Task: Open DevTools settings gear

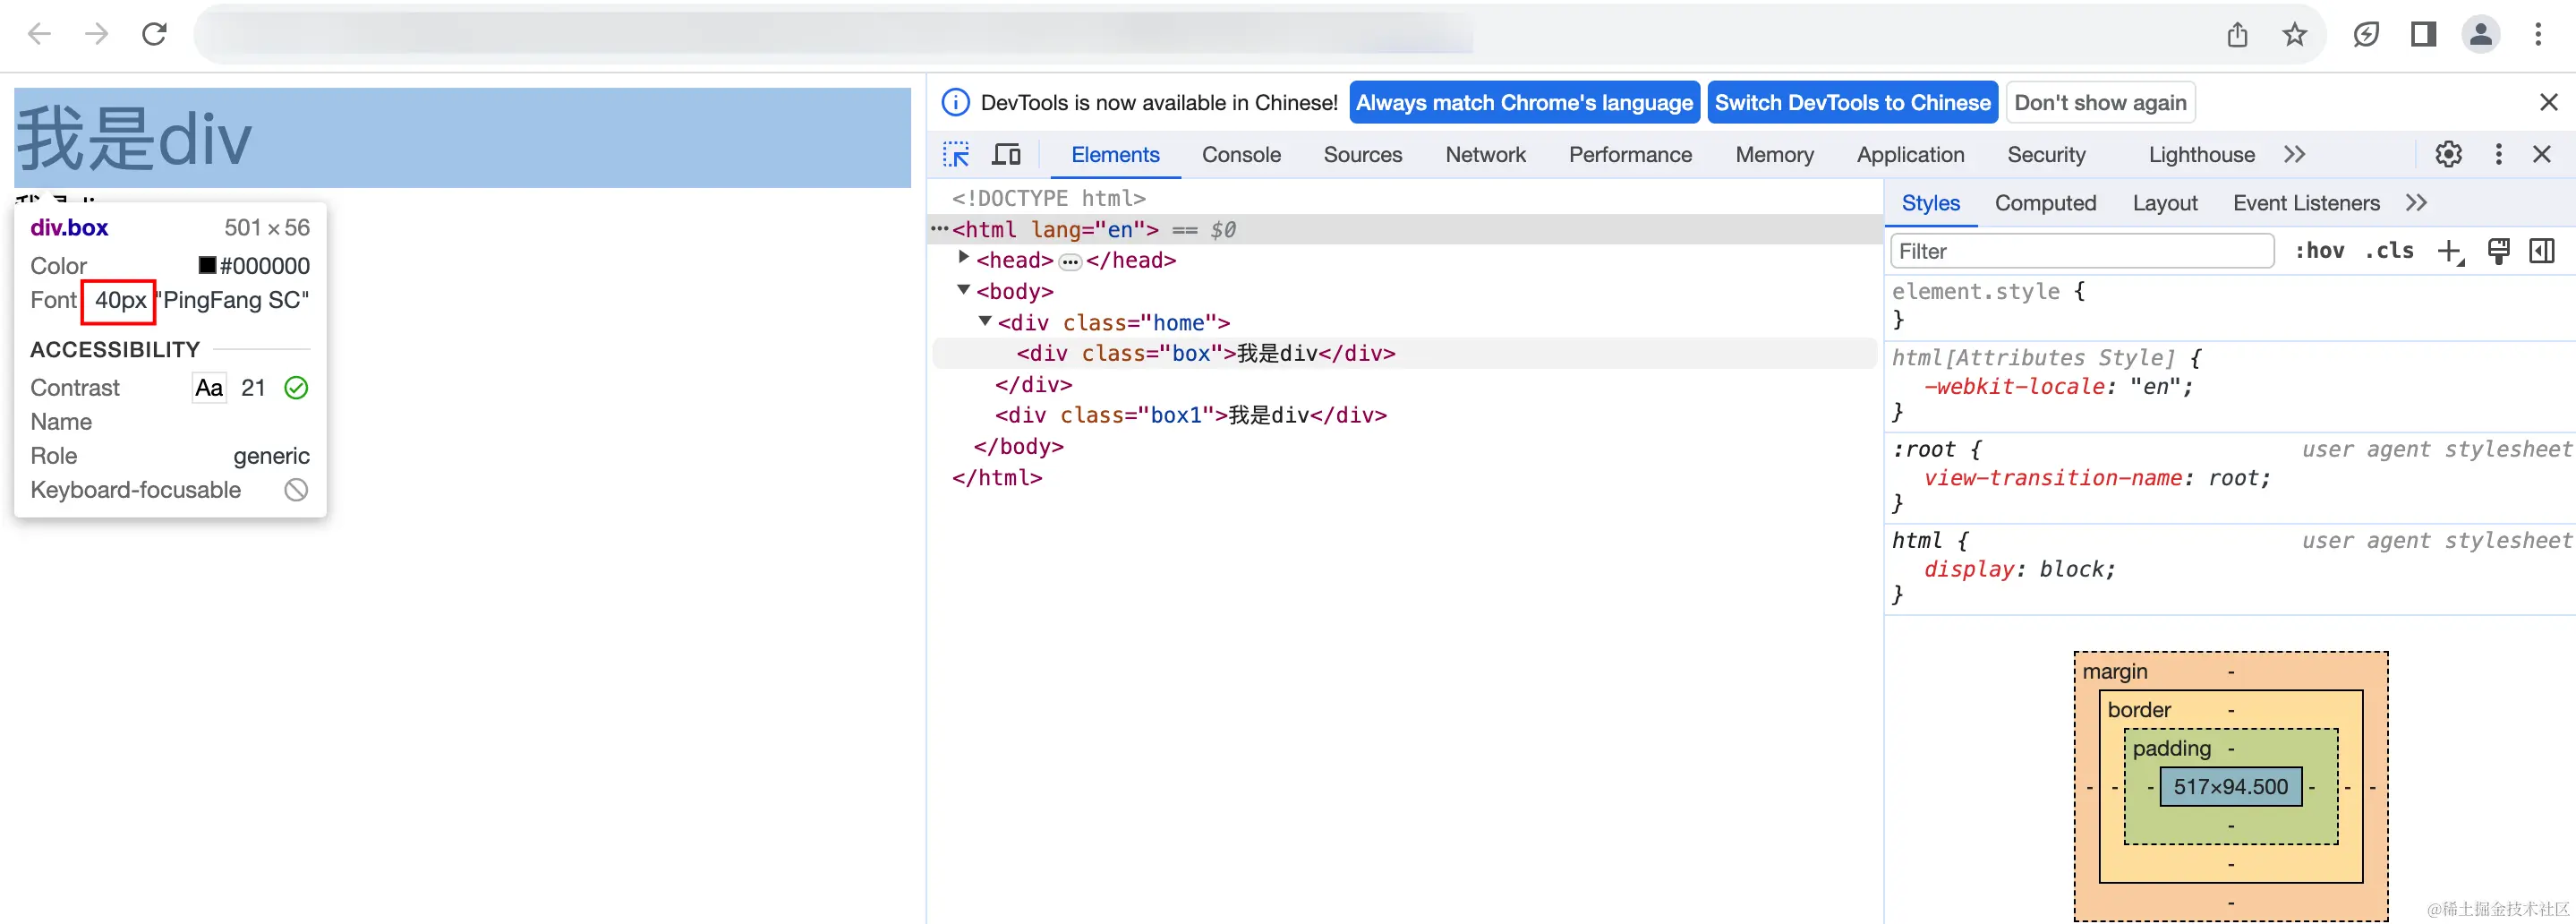Action: [x=2449, y=154]
